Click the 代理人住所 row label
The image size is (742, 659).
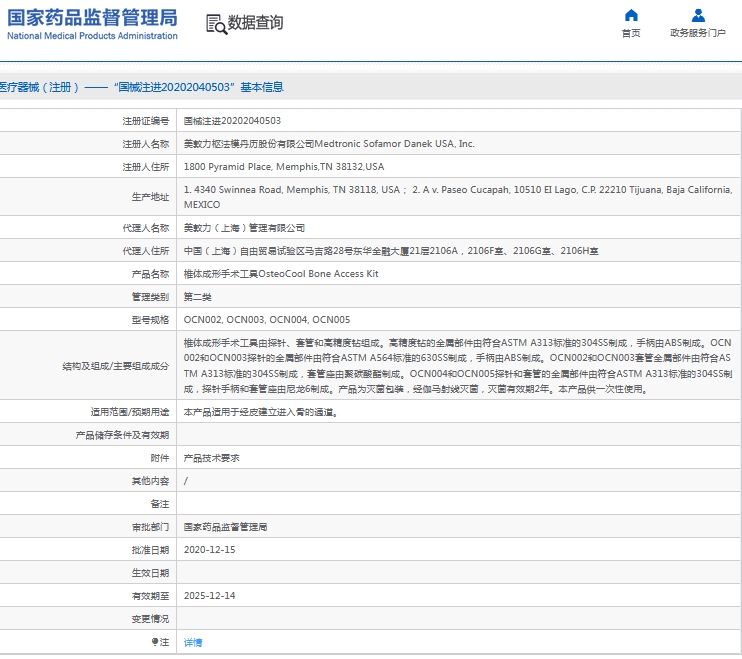point(146,251)
